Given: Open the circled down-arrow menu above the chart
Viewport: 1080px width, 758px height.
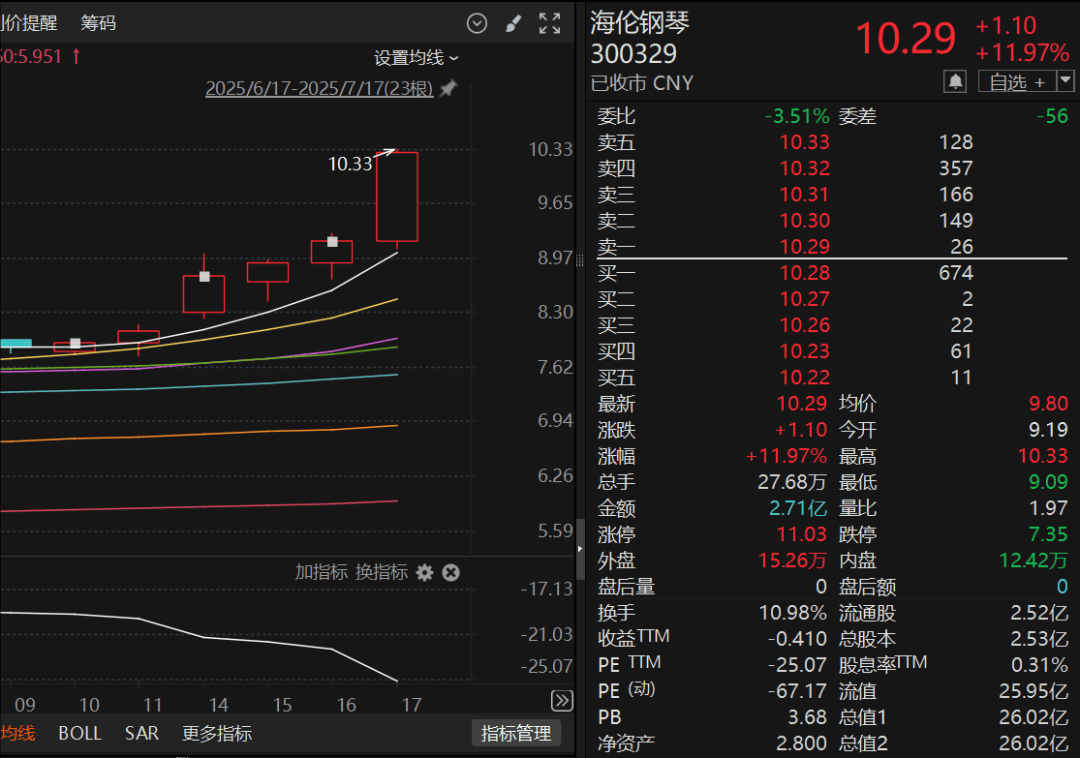Looking at the screenshot, I should (x=477, y=23).
